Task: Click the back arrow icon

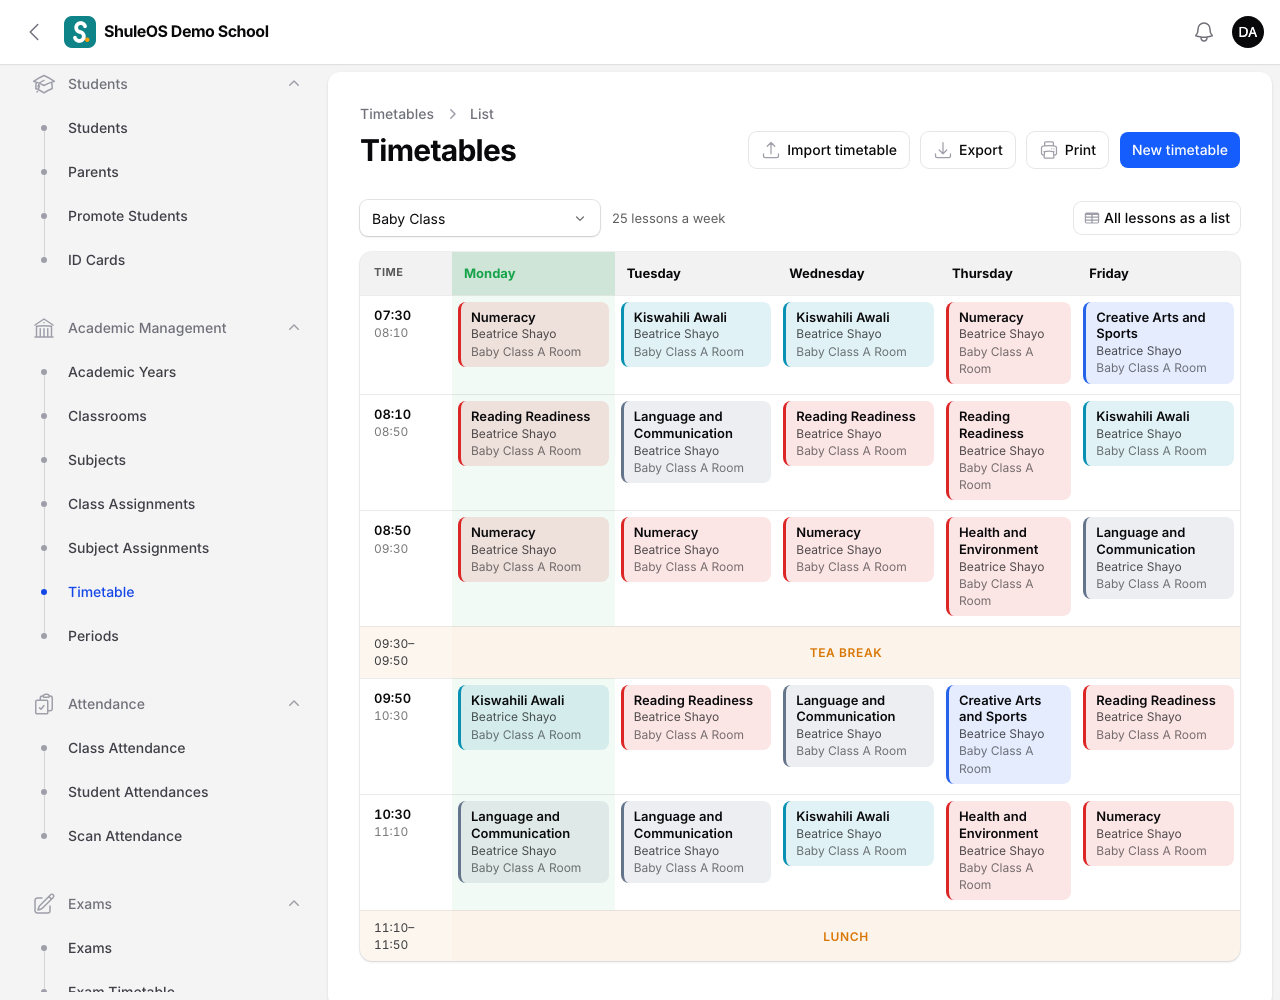Action: point(35,32)
